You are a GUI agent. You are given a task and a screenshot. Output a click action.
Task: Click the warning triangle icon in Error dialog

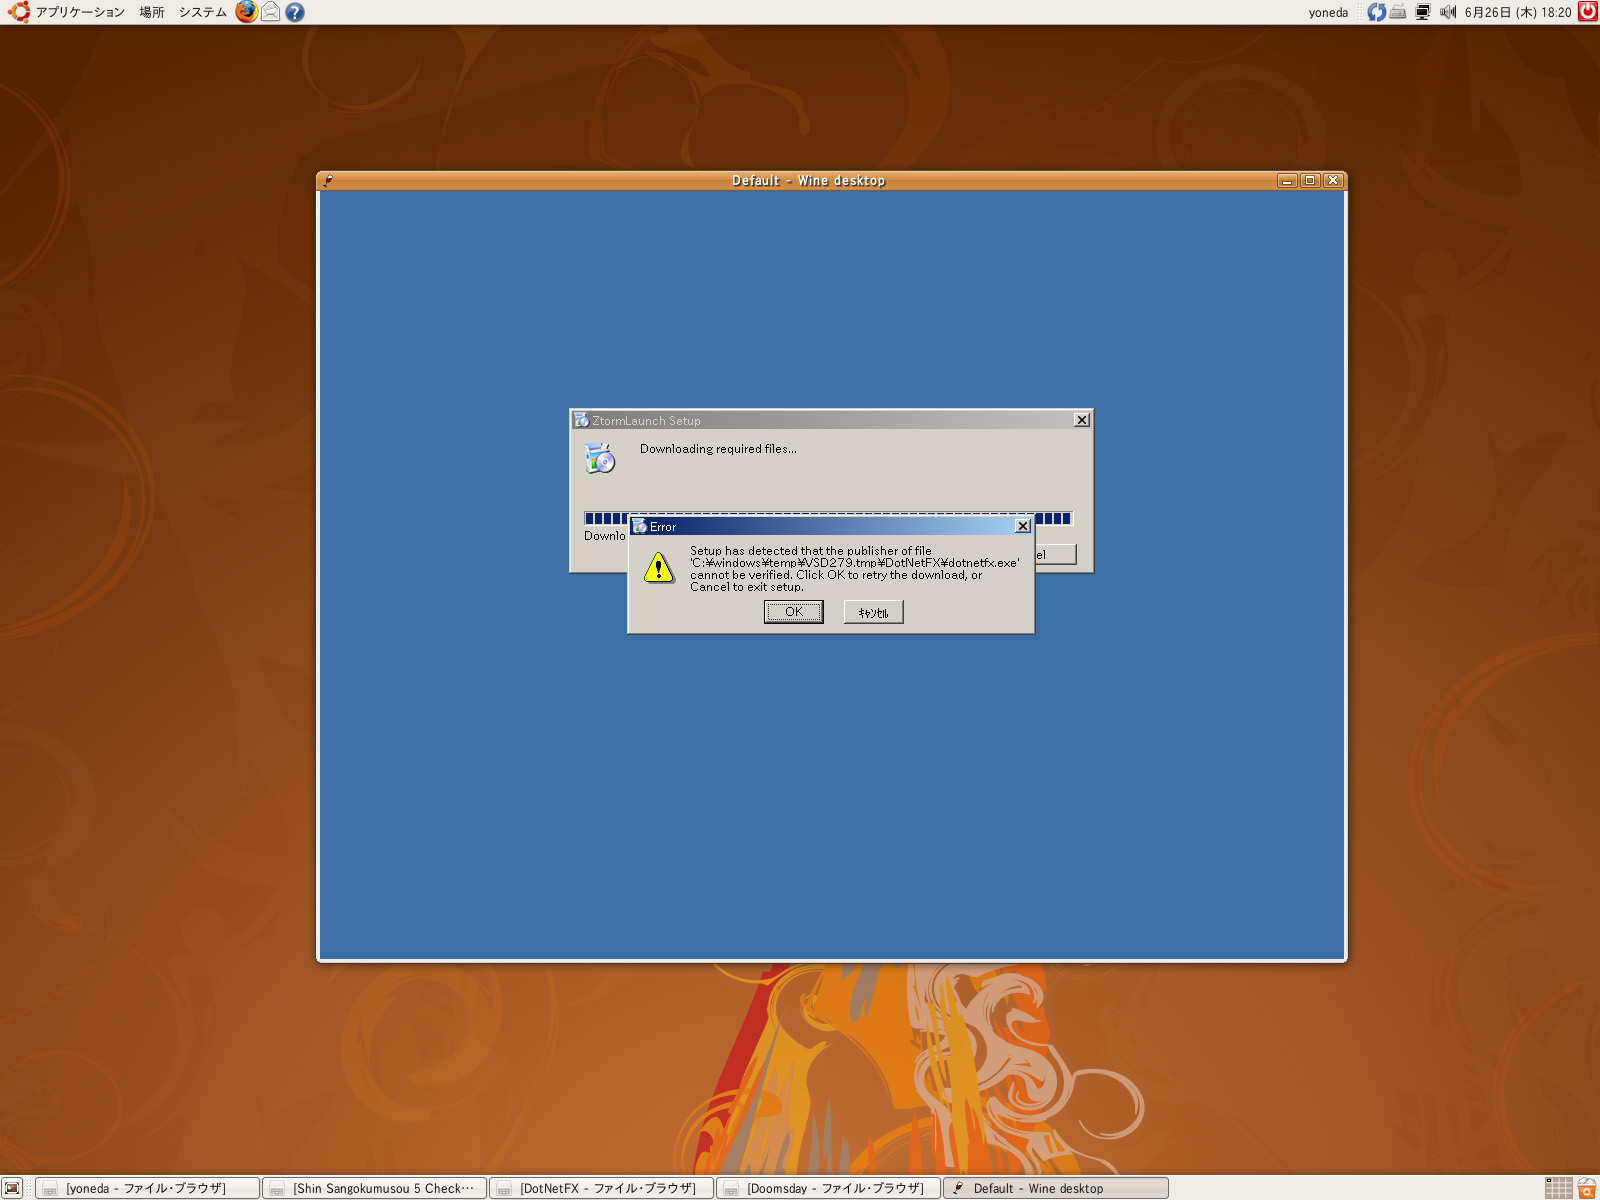point(659,568)
